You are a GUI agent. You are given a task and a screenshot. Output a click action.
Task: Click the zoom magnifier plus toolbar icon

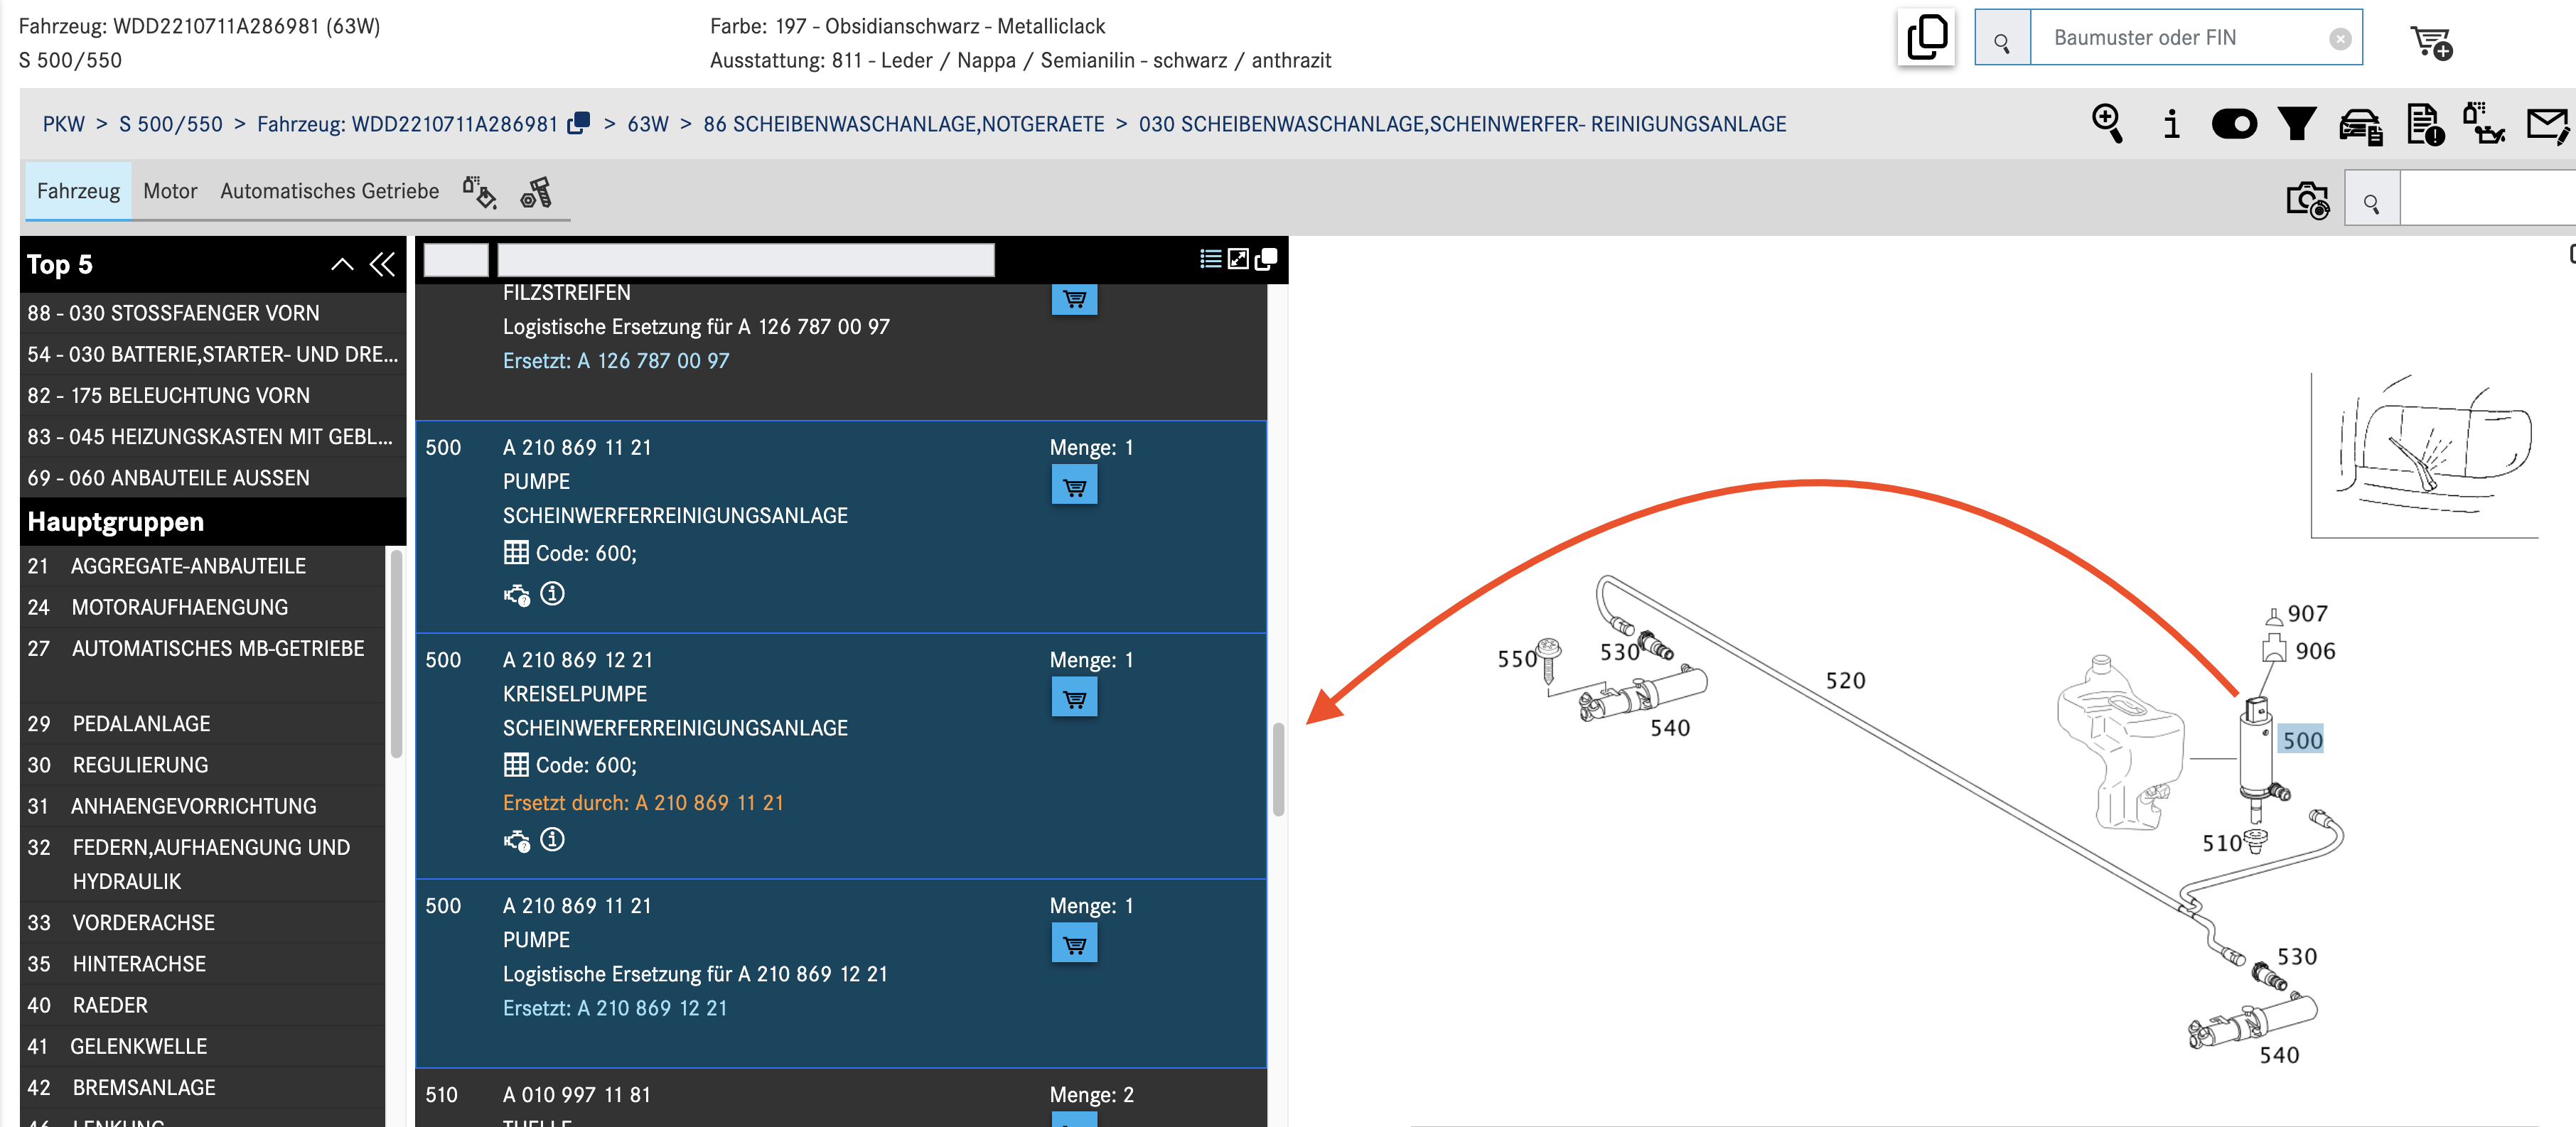tap(2107, 124)
